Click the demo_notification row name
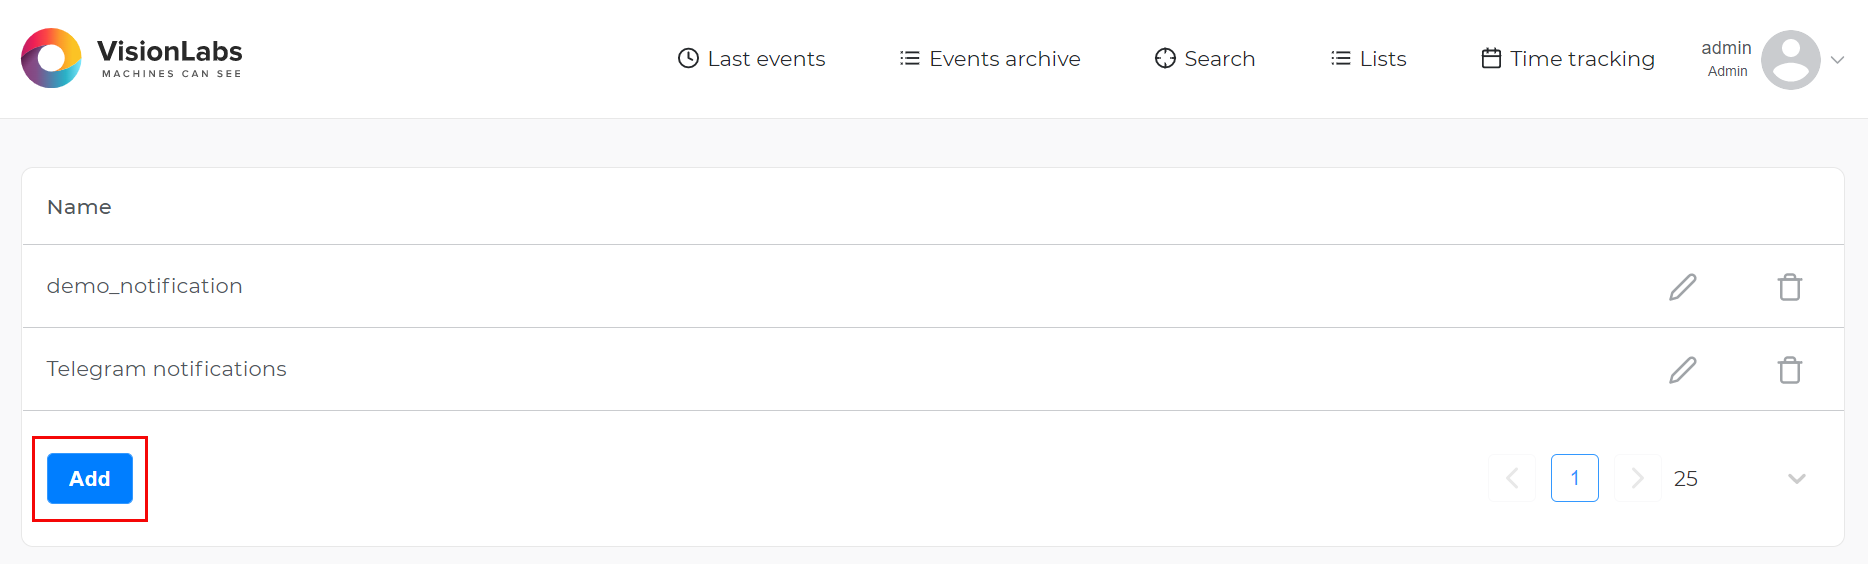Image resolution: width=1868 pixels, height=564 pixels. (145, 286)
